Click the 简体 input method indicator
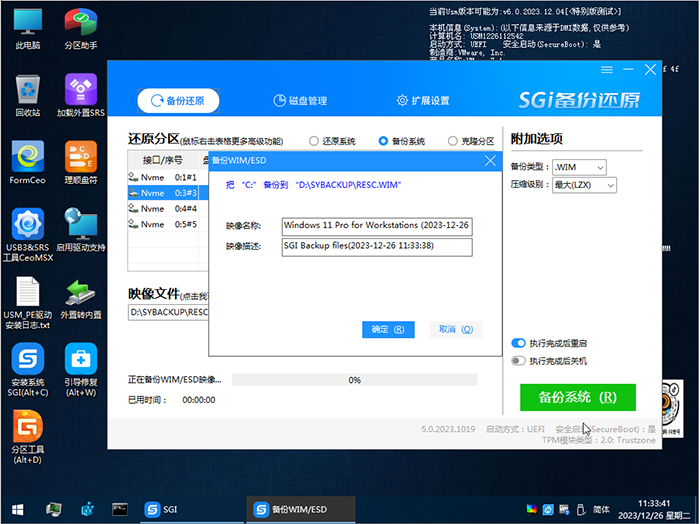The height and width of the screenshot is (524, 700). pos(601,509)
